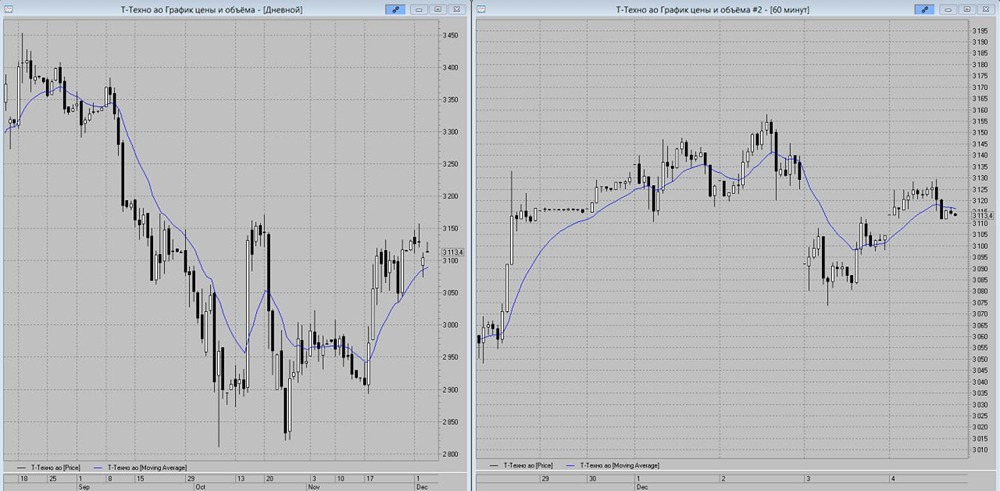Click the date 30 marker on the 60-minute time axis
1000x491 pixels.
pos(593,478)
